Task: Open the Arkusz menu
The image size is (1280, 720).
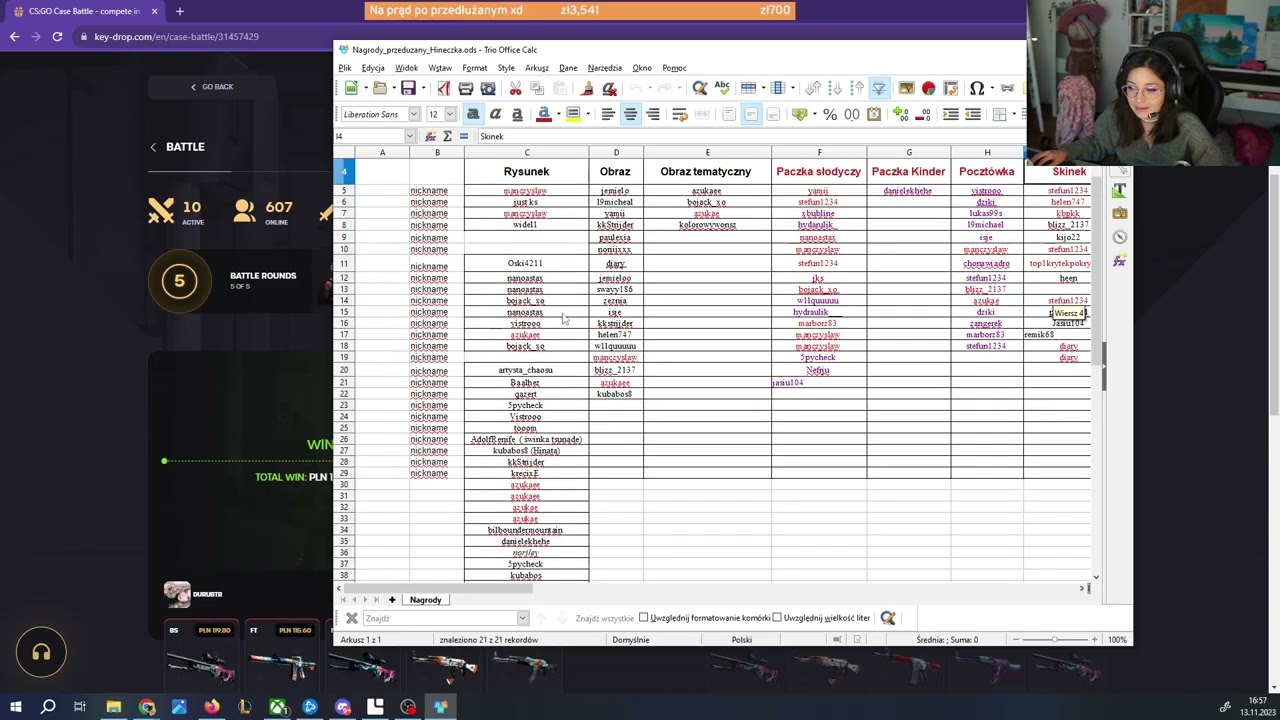Action: click(537, 68)
